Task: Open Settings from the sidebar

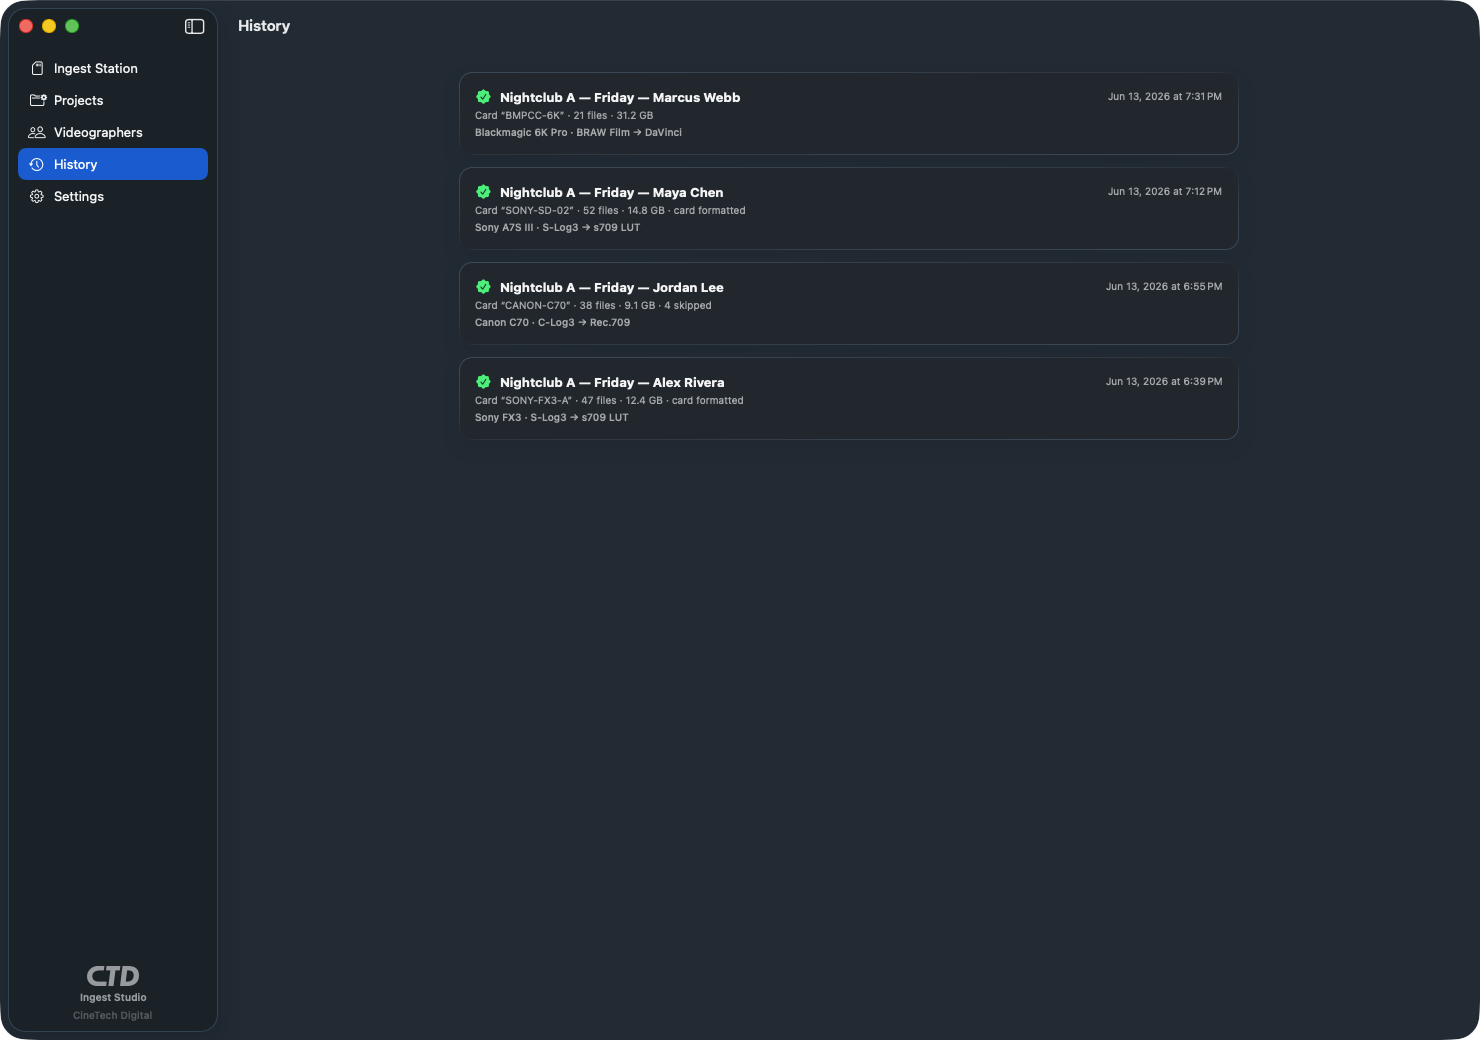Action: (x=113, y=196)
